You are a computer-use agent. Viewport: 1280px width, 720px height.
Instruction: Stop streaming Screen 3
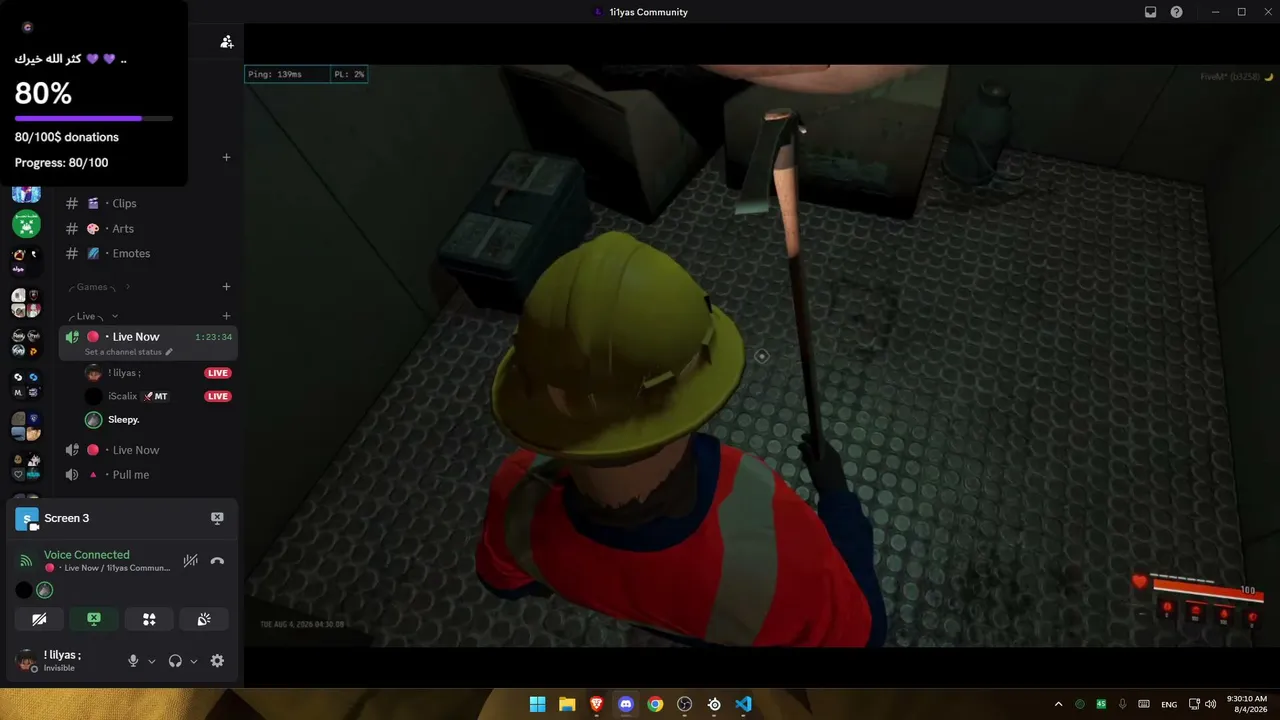coord(217,518)
